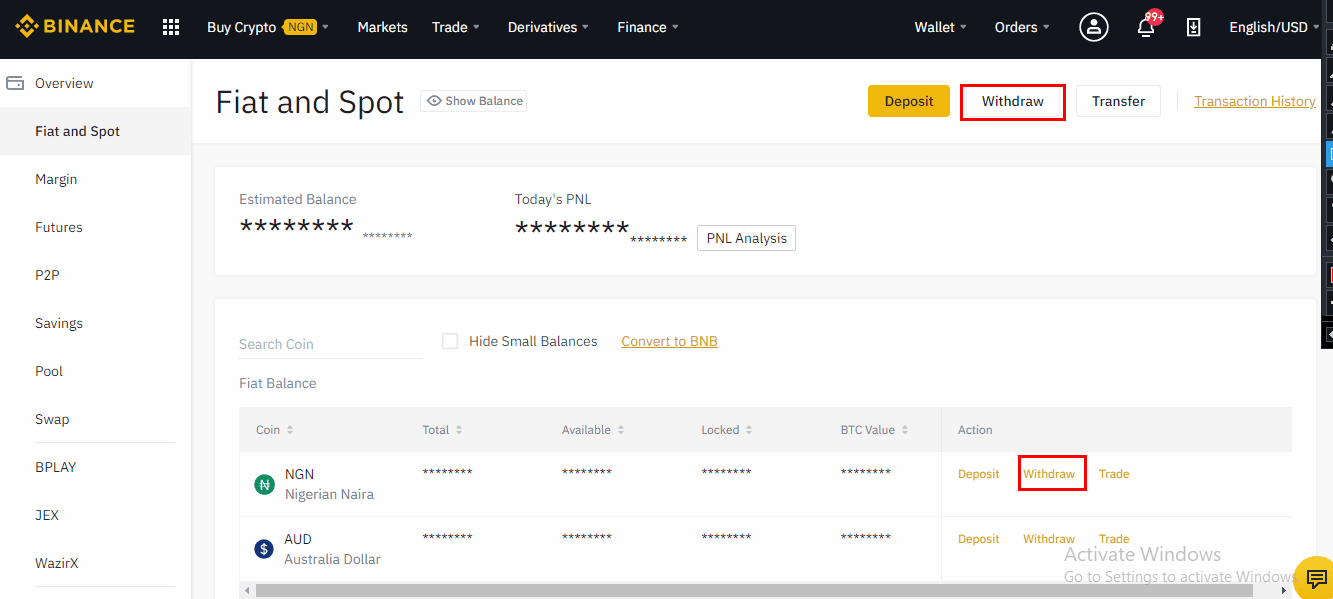Expand the Wallet dropdown menu
The height and width of the screenshot is (599, 1333).
pos(941,27)
